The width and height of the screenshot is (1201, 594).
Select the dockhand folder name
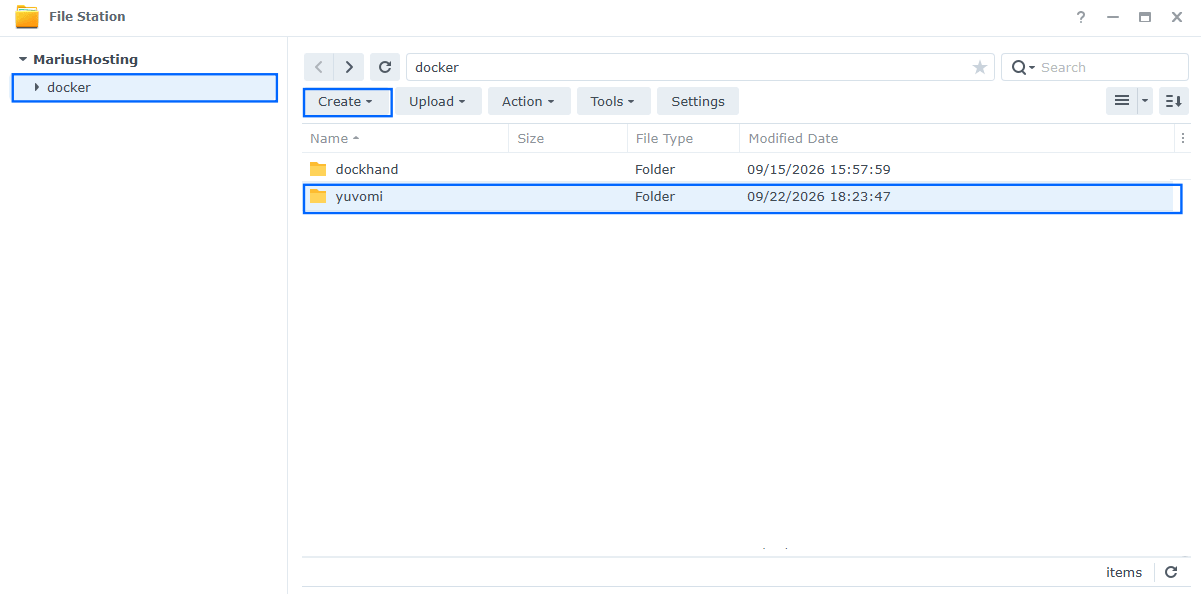[367, 169]
